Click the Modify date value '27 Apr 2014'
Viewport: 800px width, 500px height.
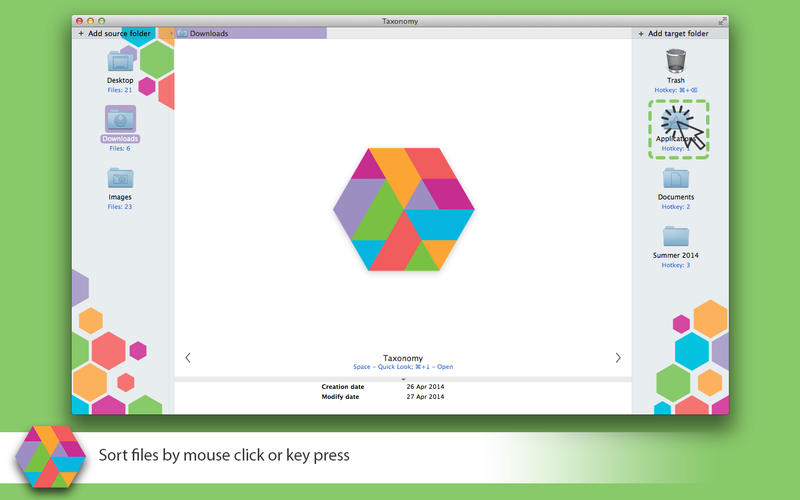(x=425, y=396)
